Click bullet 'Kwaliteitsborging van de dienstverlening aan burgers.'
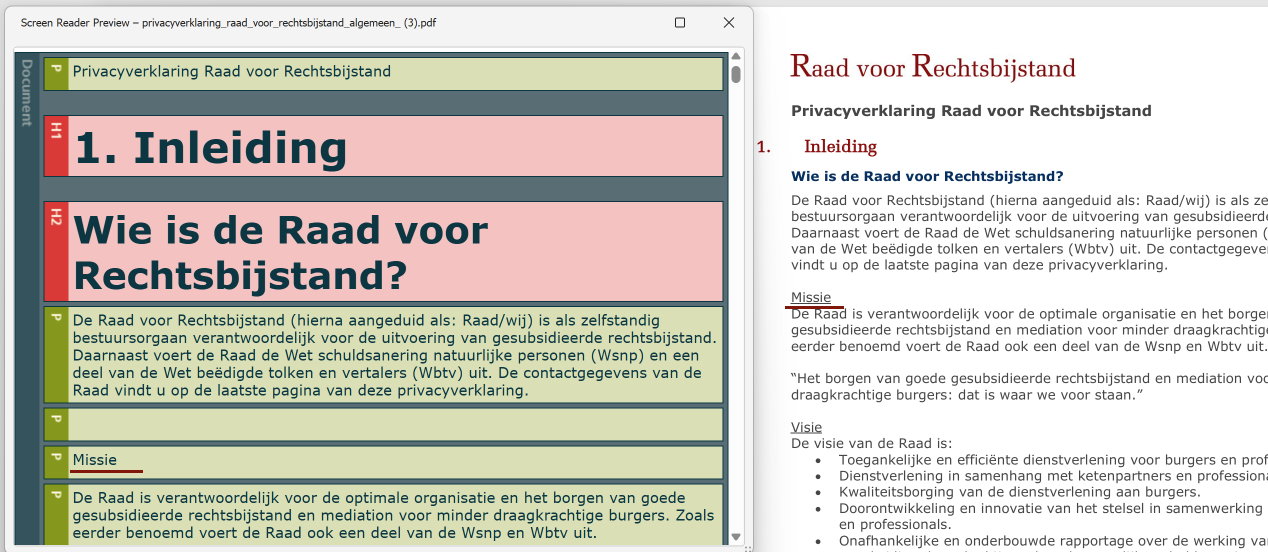This screenshot has height=552, width=1268. pos(1019,492)
